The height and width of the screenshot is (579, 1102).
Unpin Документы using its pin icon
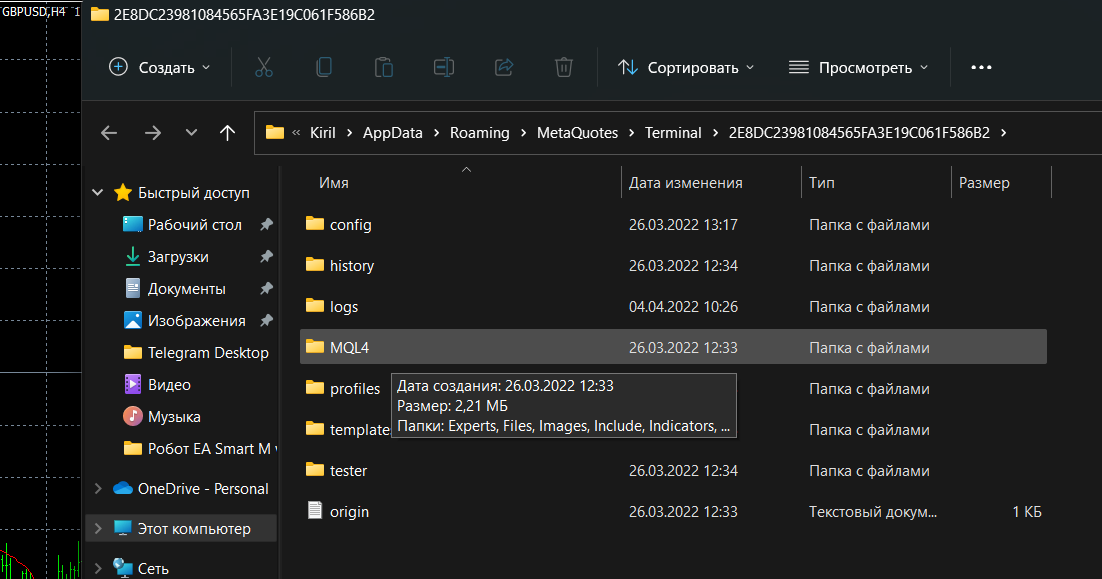click(x=266, y=289)
